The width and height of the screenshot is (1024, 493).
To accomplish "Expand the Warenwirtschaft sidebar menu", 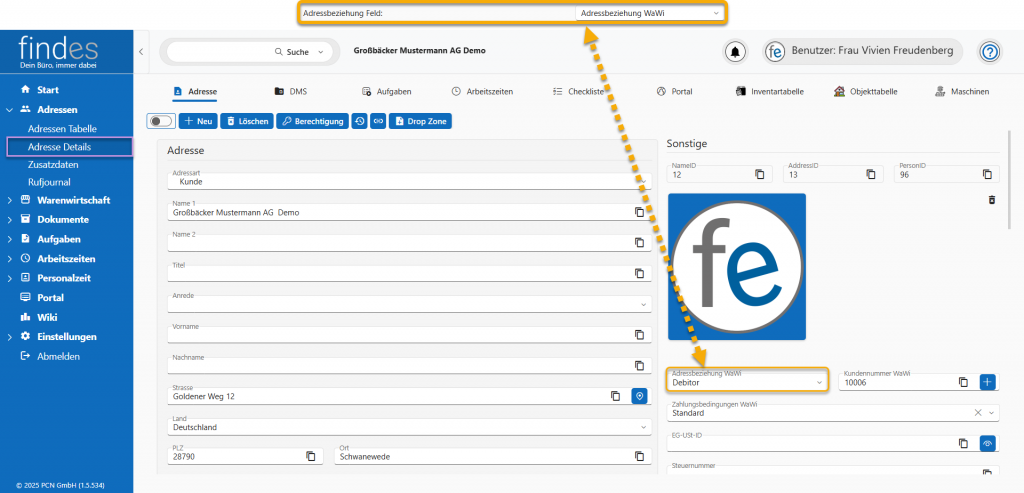I will point(73,200).
